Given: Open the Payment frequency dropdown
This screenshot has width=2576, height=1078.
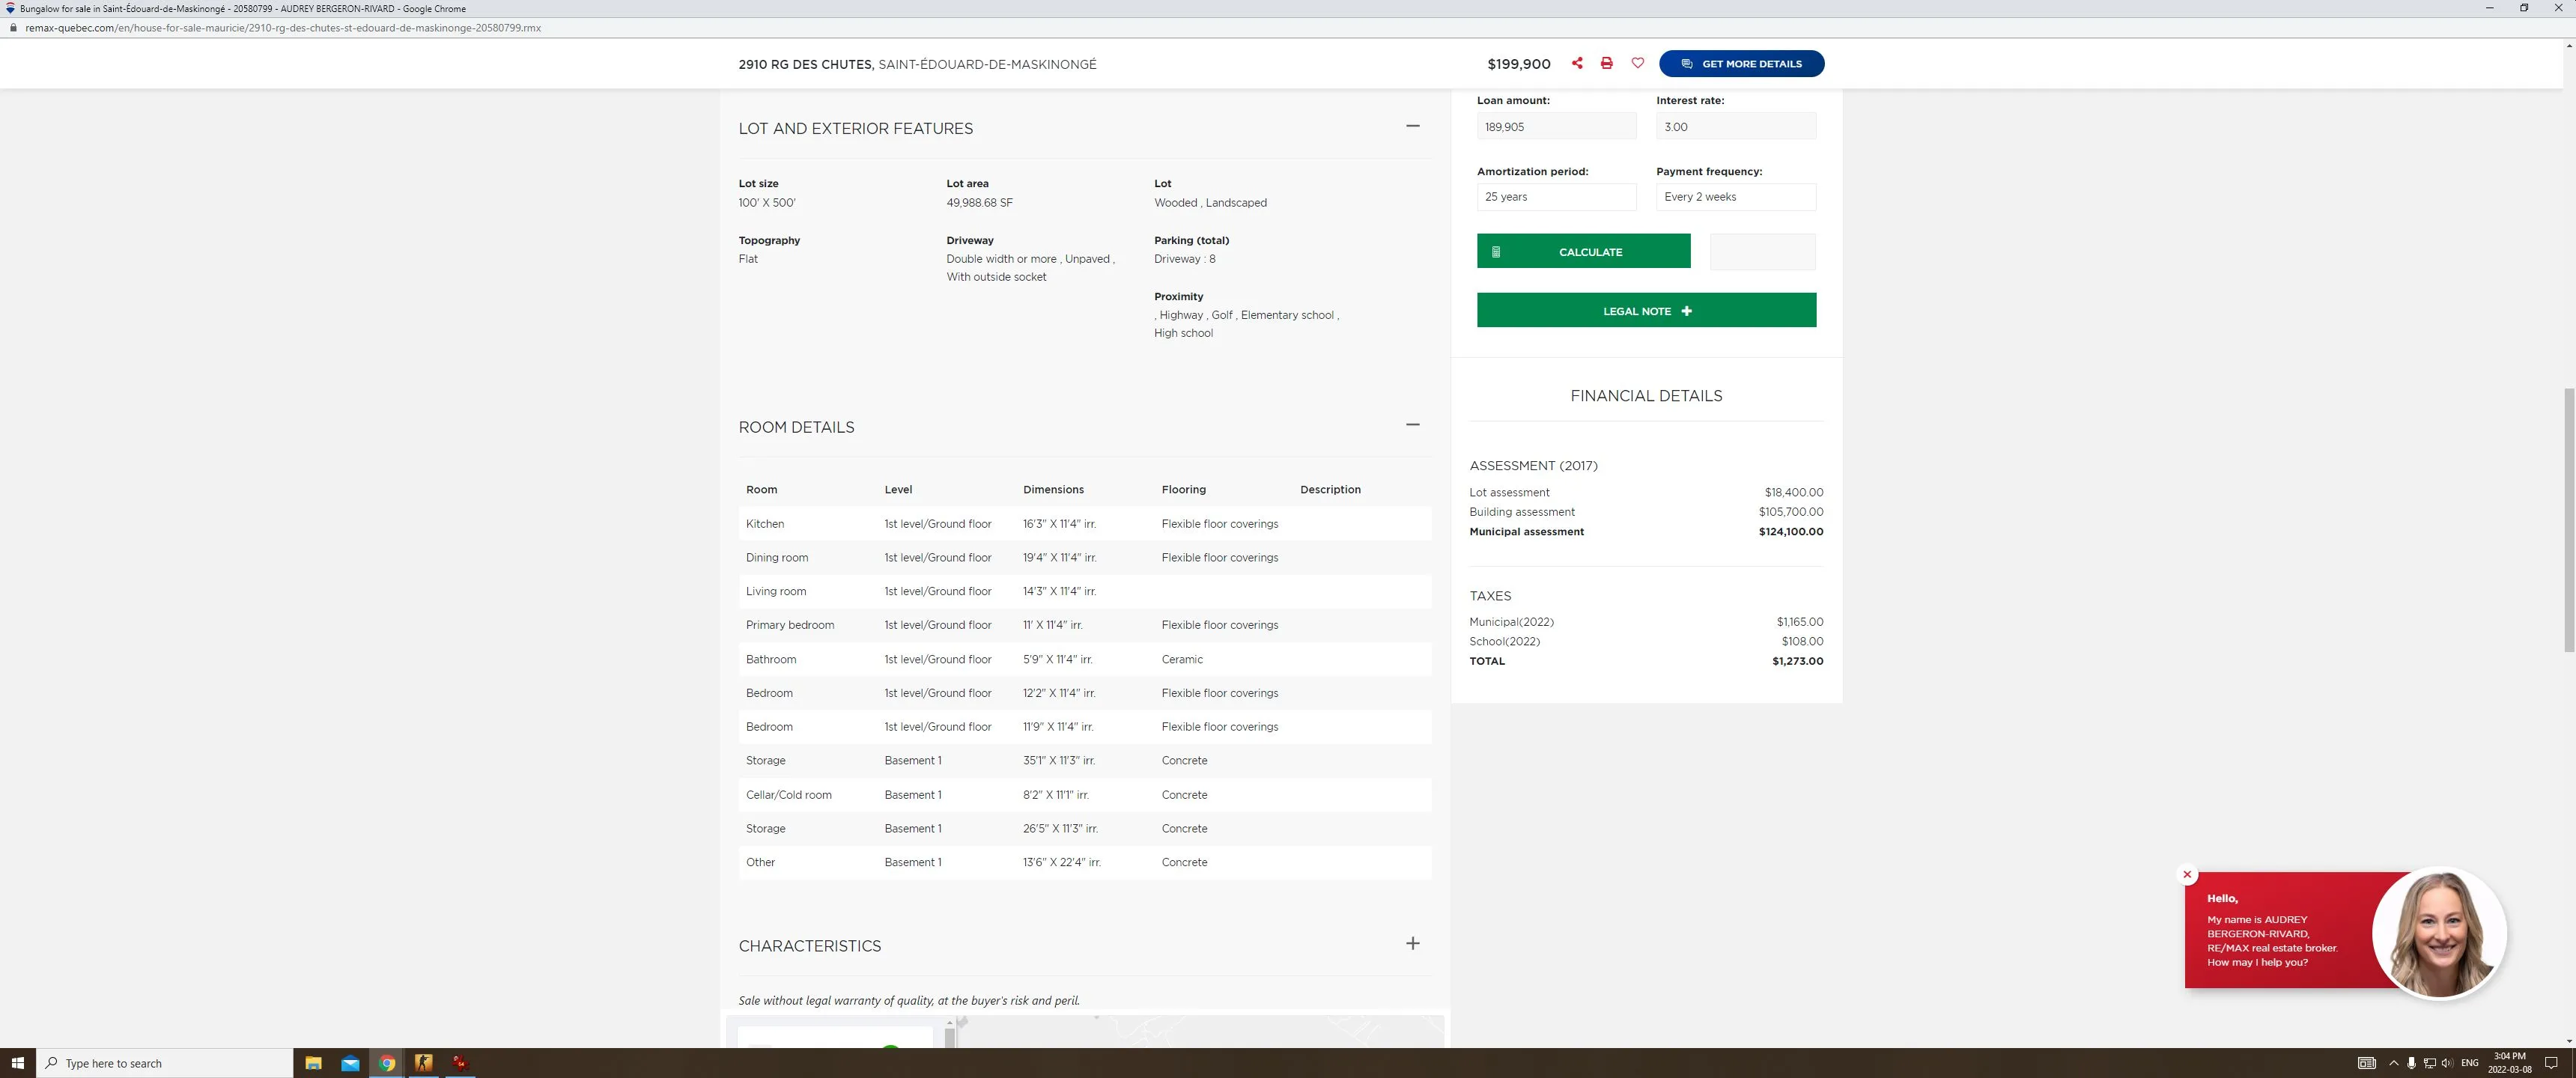Looking at the screenshot, I should pyautogui.click(x=1735, y=197).
